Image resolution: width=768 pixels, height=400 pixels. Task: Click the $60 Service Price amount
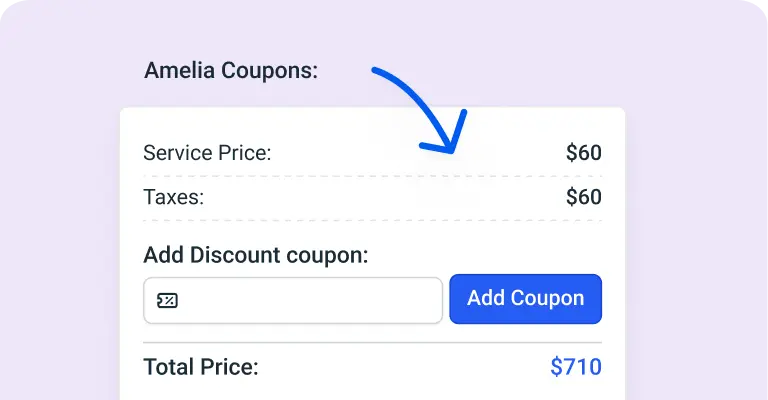pos(584,153)
